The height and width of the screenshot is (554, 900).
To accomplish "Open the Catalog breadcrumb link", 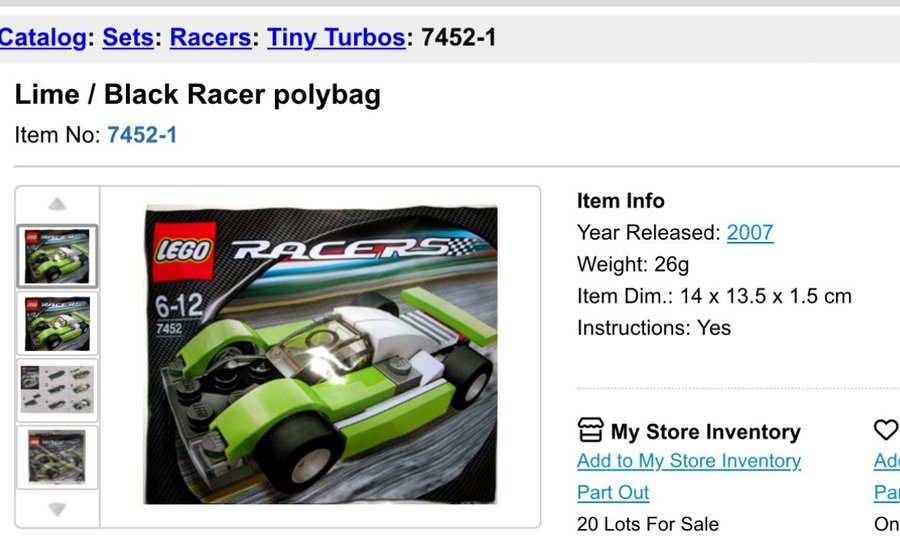I will point(43,38).
